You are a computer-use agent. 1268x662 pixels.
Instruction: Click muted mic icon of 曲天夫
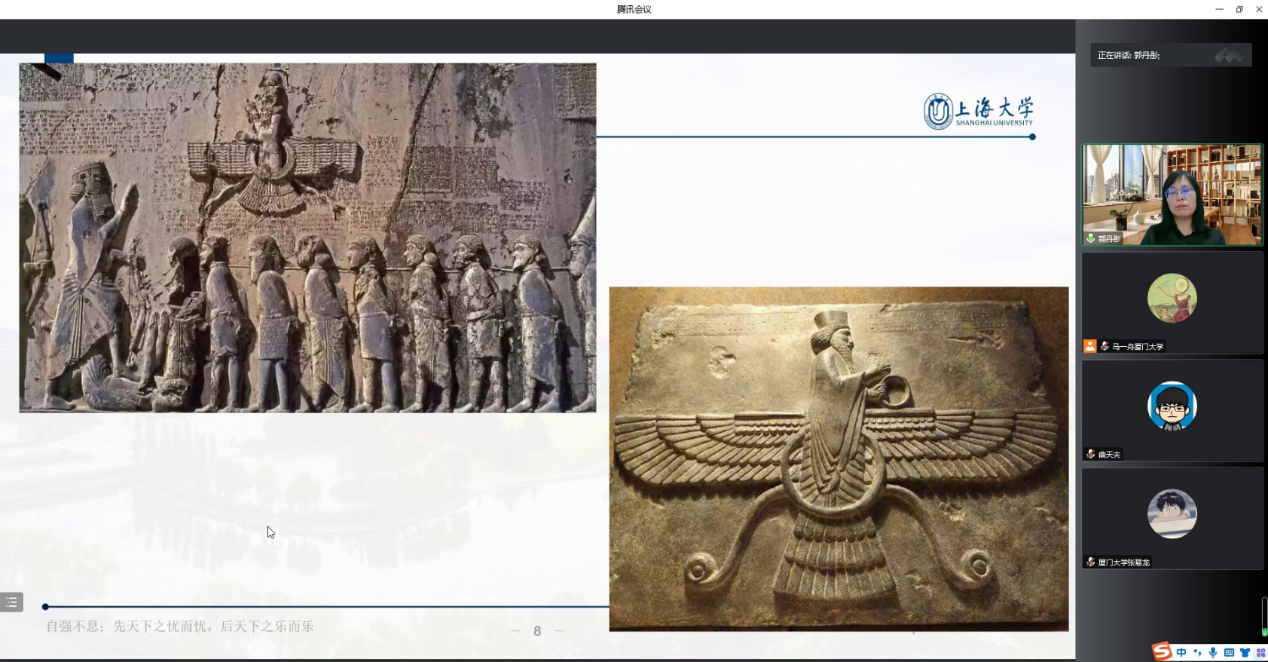click(1091, 454)
